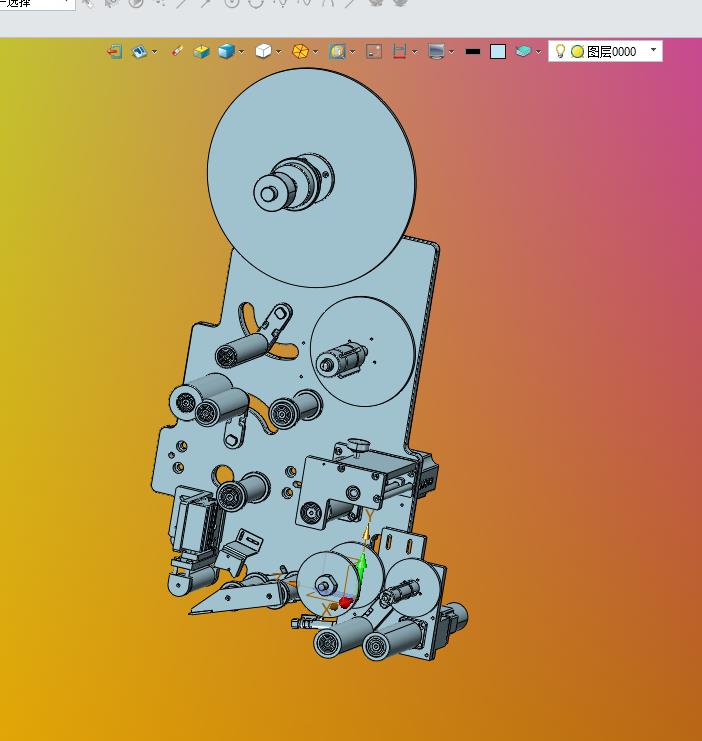Toggle the lightbulb layer visibility icon
This screenshot has width=702, height=741.
[560, 51]
